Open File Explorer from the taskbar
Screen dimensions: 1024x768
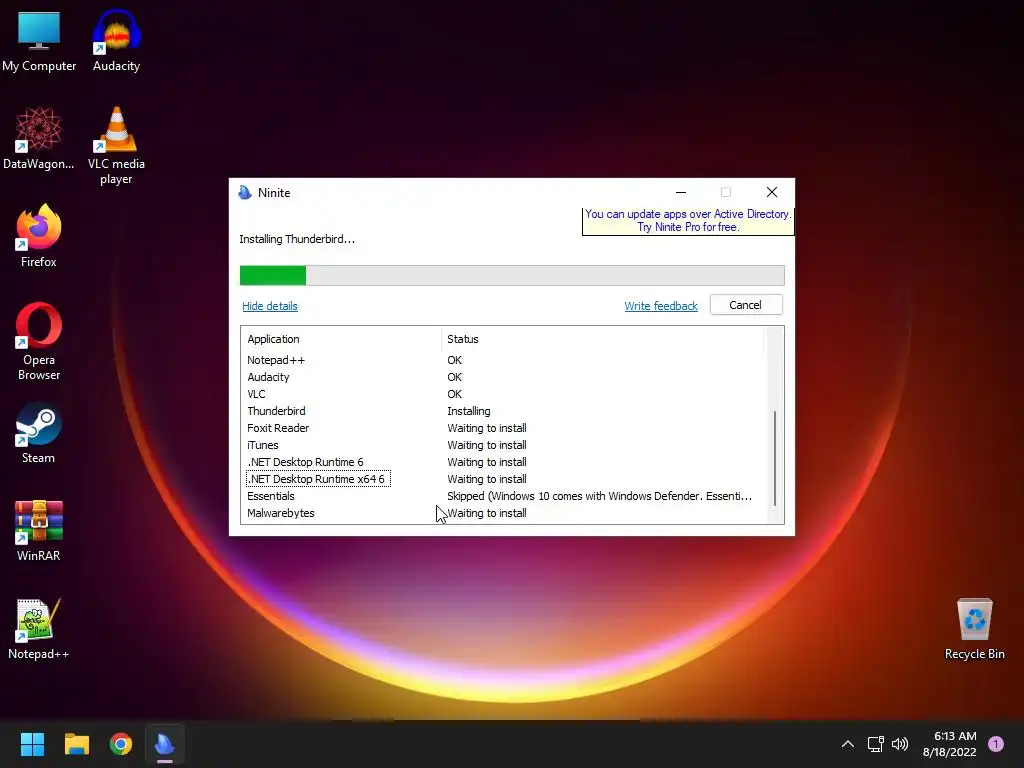click(x=76, y=744)
